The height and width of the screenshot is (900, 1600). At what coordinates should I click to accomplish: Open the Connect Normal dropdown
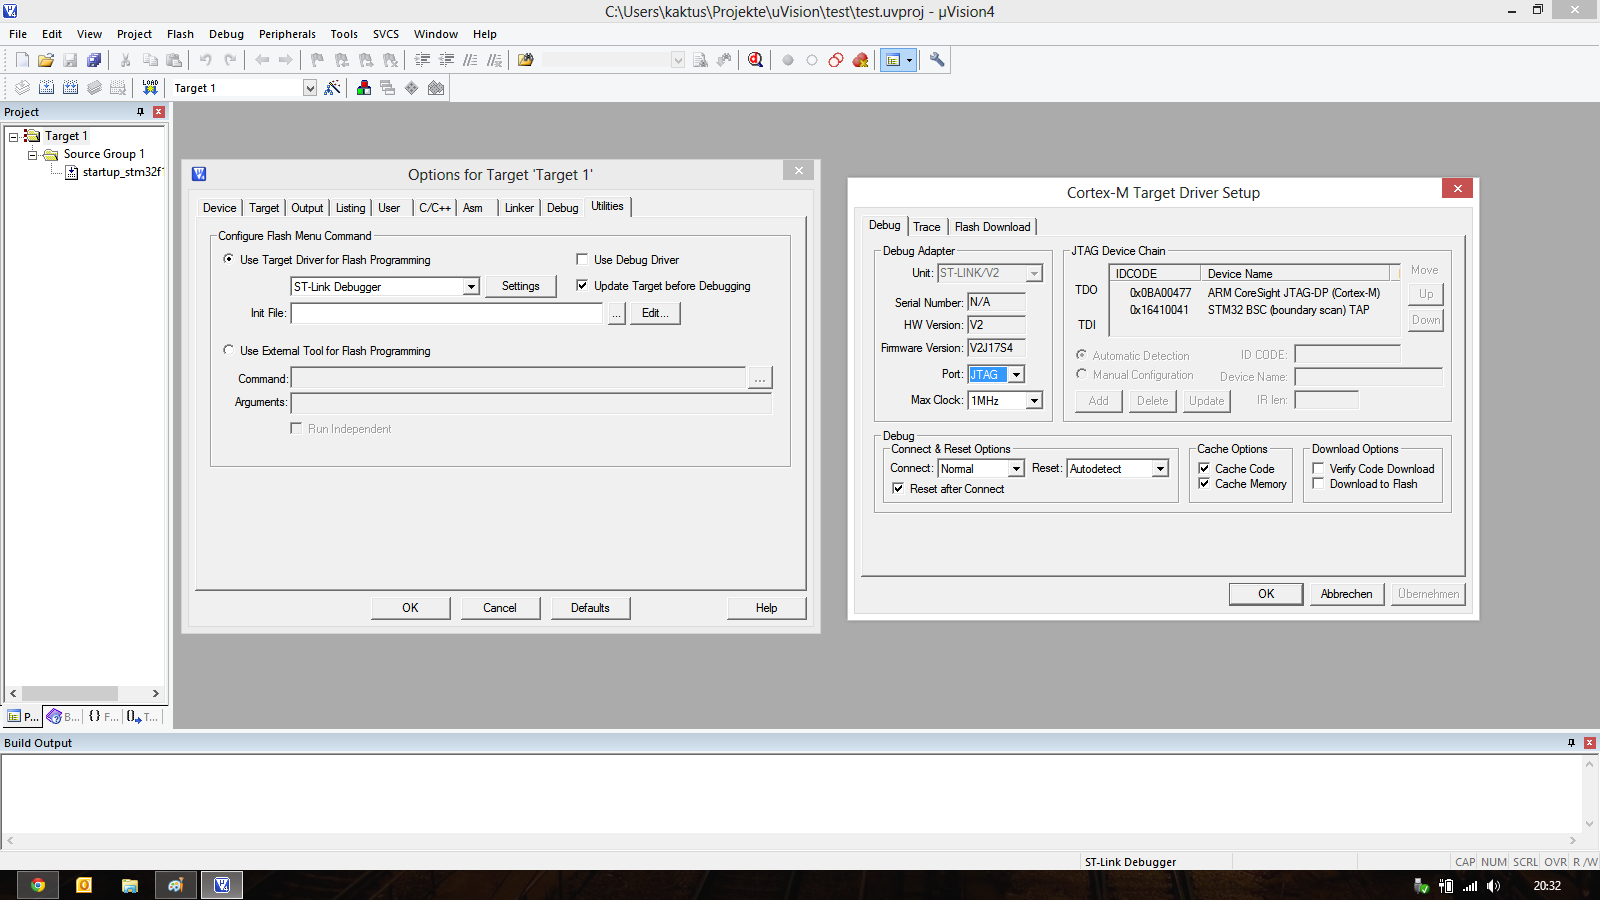coord(1016,468)
